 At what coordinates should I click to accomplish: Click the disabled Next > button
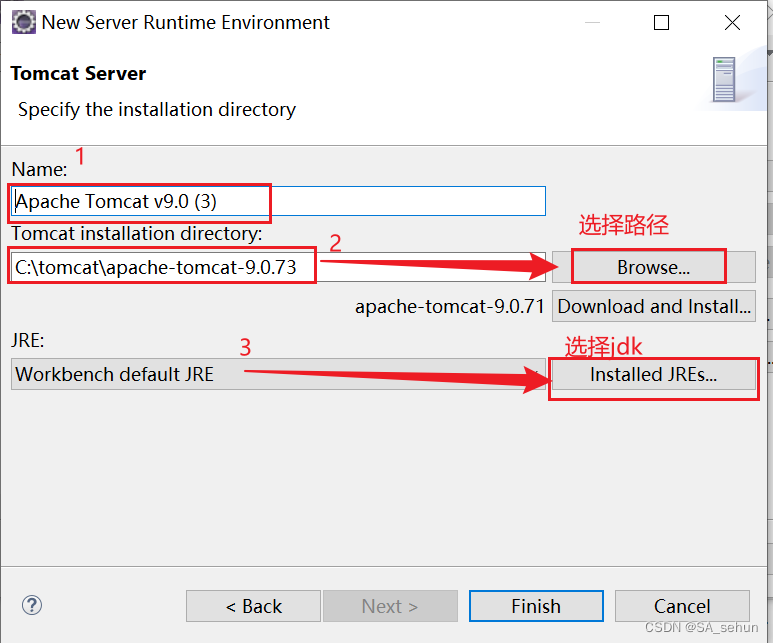[390, 606]
